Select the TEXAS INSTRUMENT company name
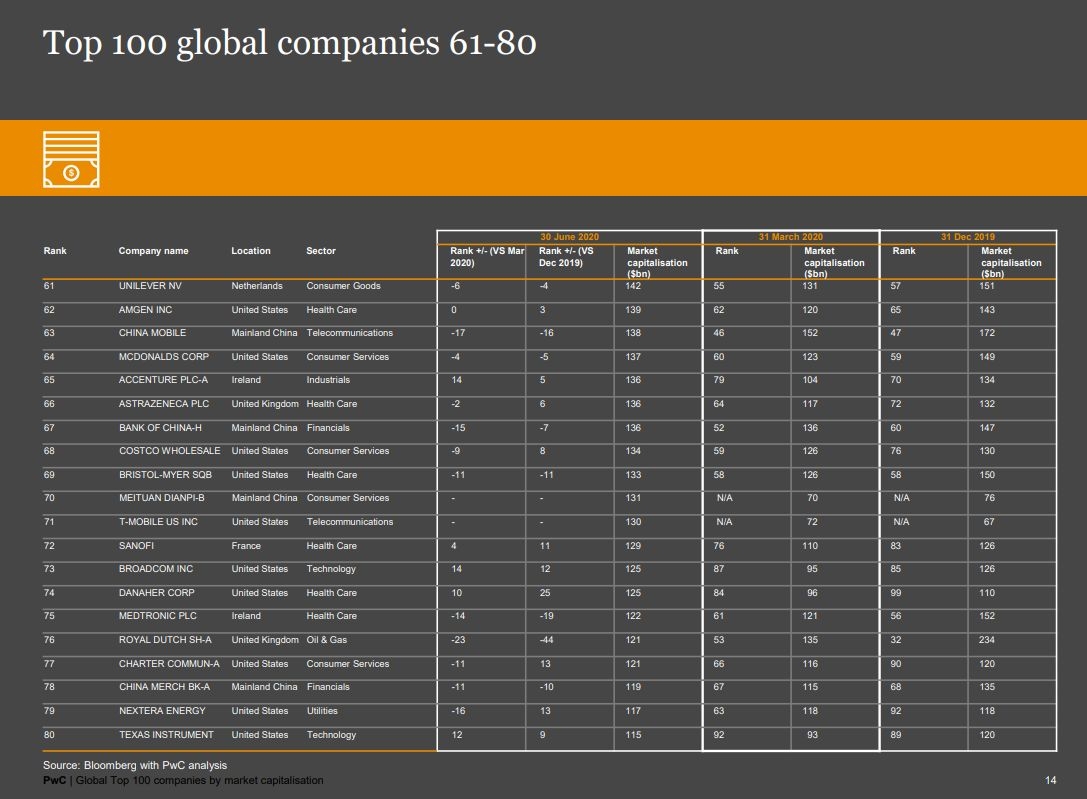 point(166,735)
